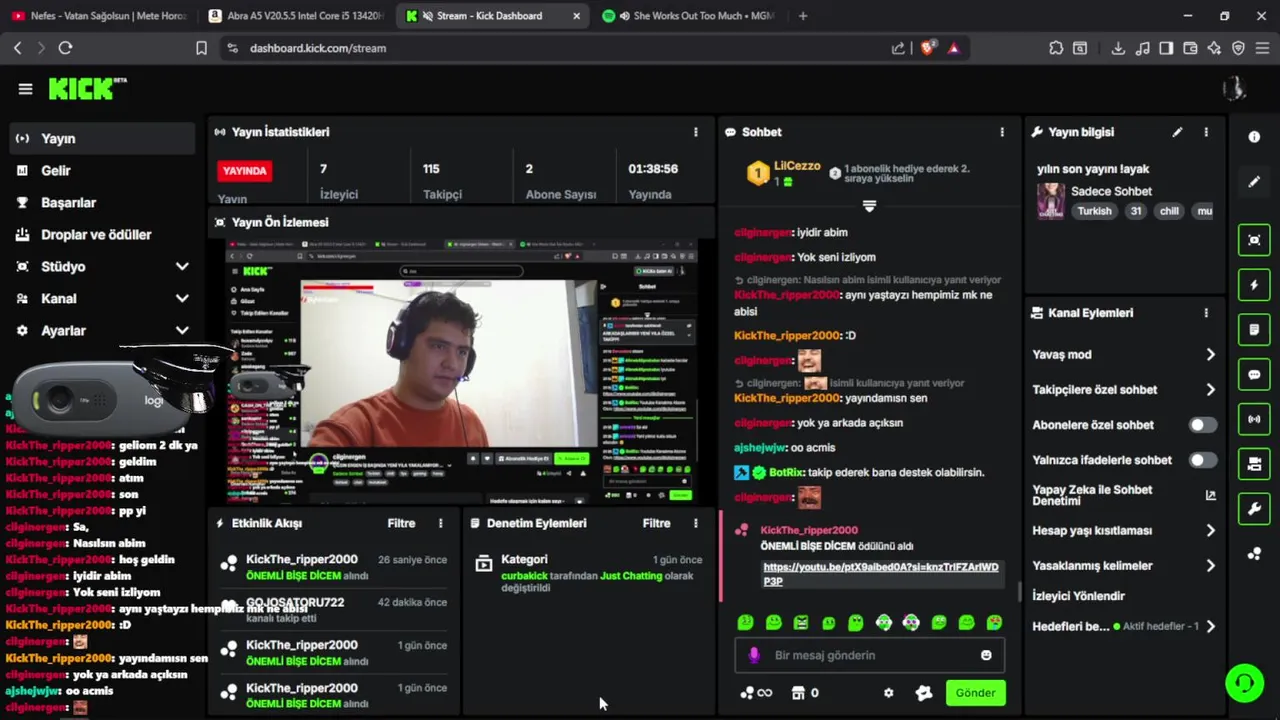Click the pencil edit icon in right rail
The image size is (1280, 720).
click(1254, 182)
